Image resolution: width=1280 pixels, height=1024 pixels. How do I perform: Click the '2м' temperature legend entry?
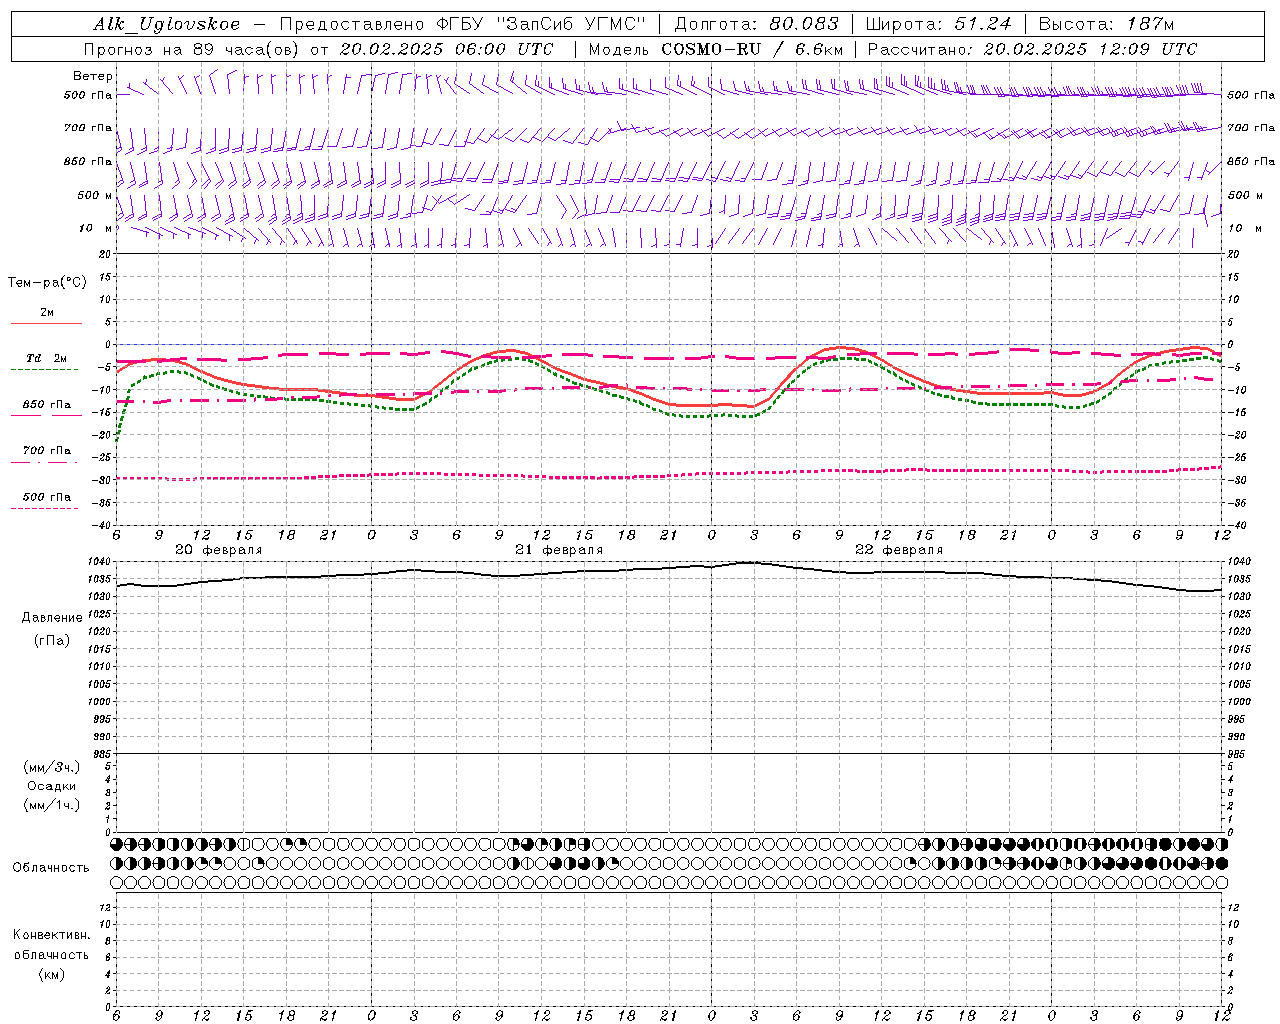coord(47,313)
